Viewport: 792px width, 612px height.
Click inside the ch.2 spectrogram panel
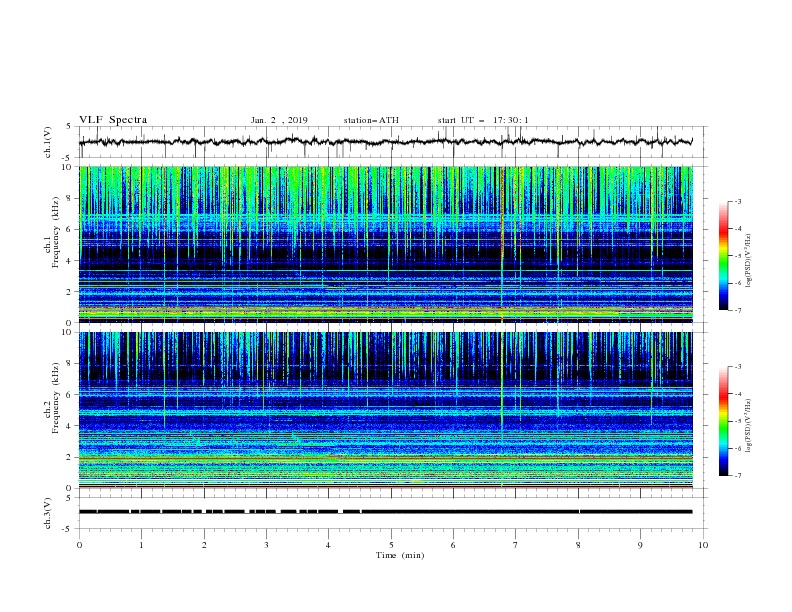pos(386,410)
